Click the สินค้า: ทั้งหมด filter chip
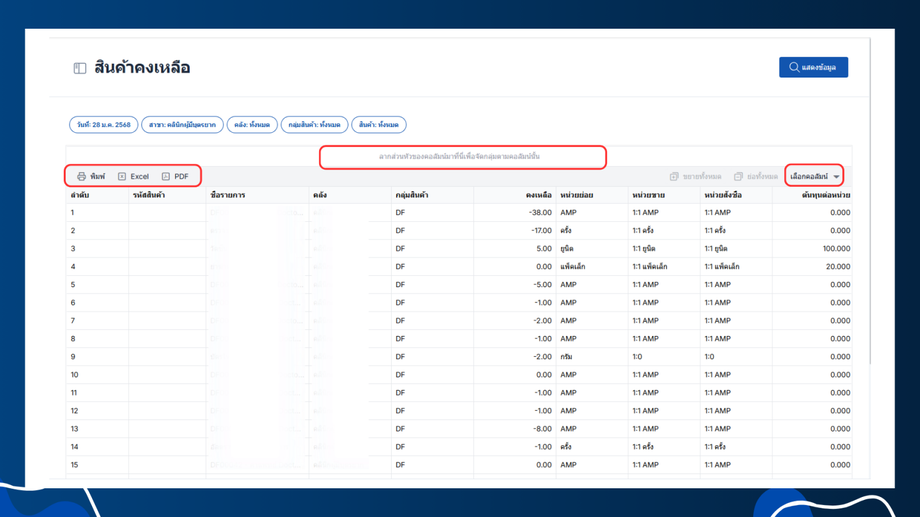This screenshot has height=517, width=920. tap(379, 125)
